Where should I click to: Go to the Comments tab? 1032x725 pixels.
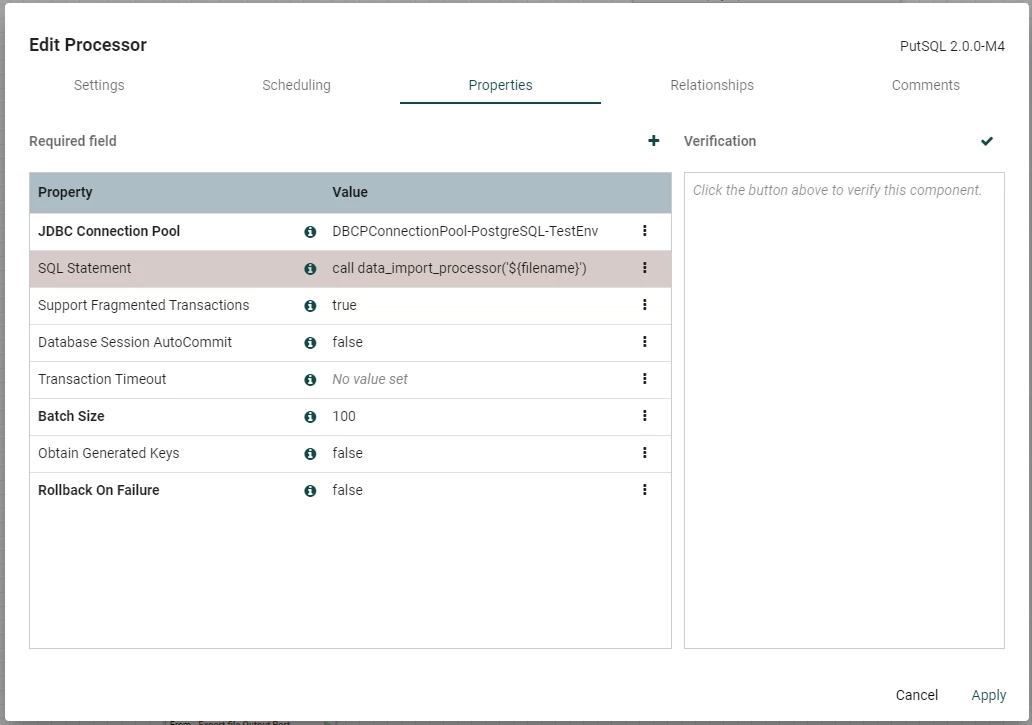(x=925, y=85)
